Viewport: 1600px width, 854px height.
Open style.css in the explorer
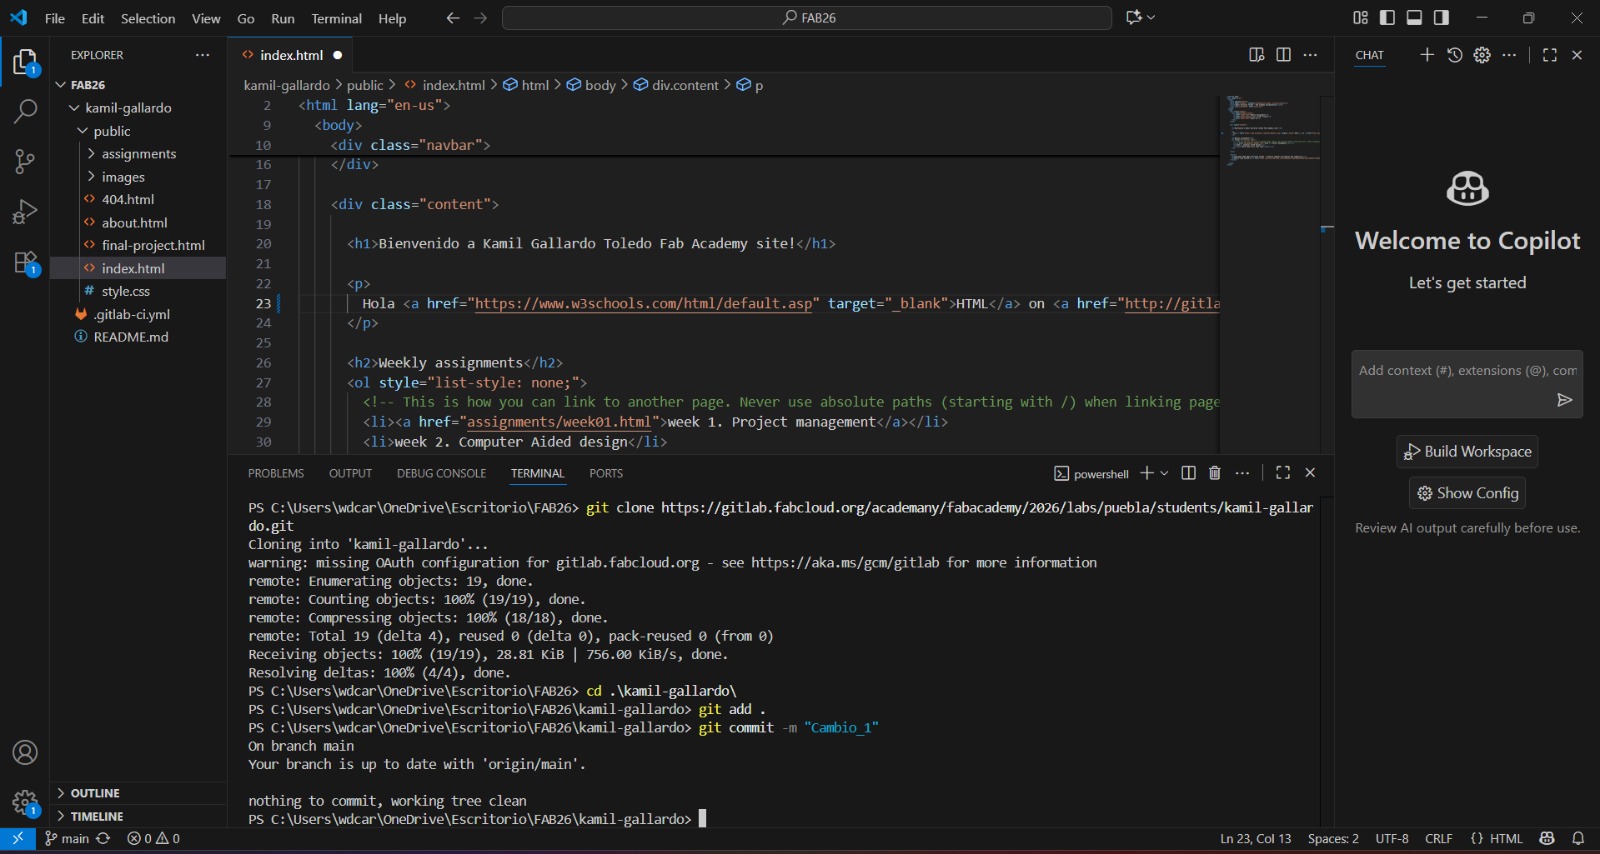point(126,291)
